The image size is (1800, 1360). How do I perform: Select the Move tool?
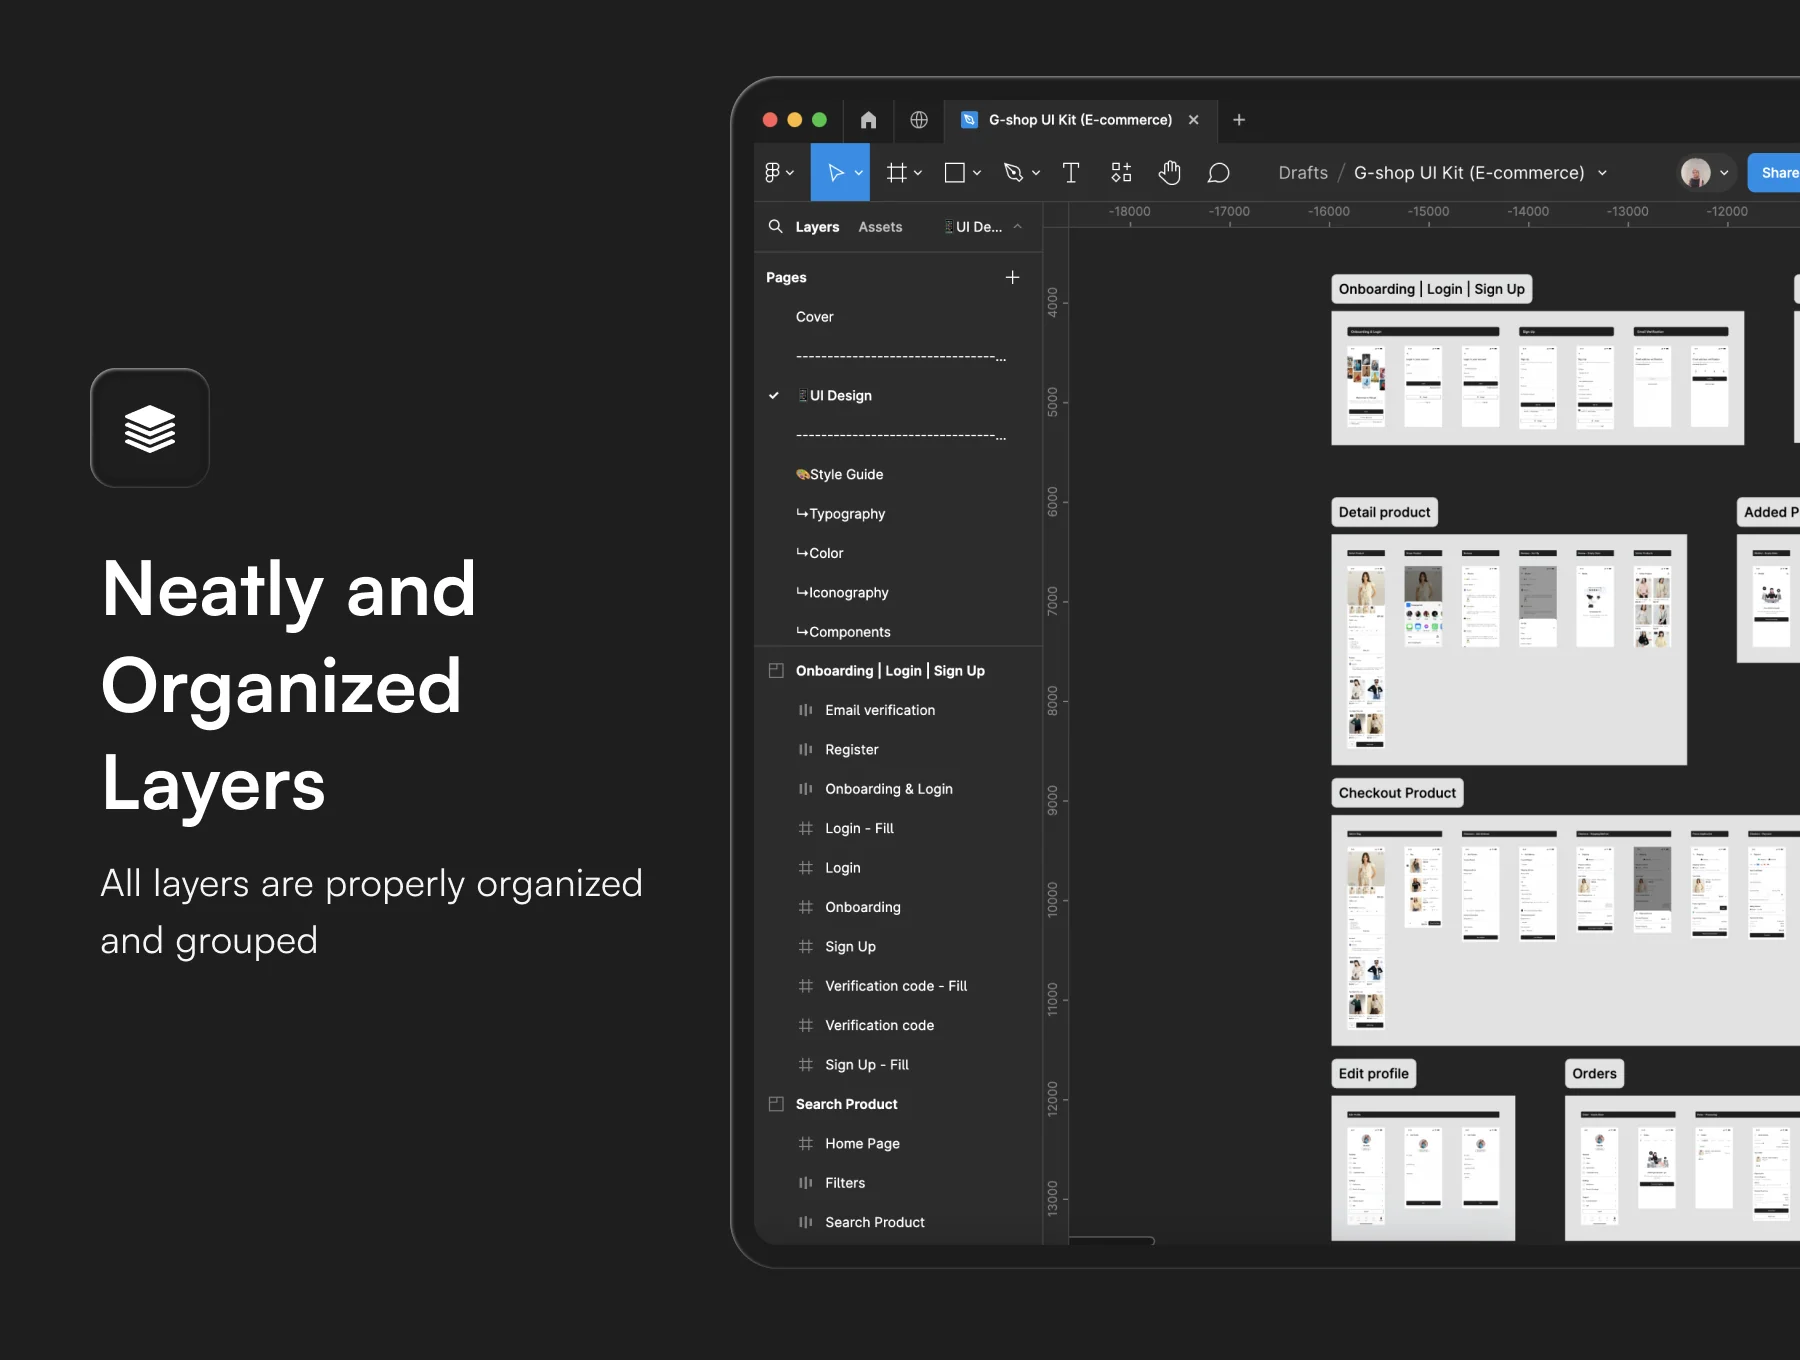[835, 173]
